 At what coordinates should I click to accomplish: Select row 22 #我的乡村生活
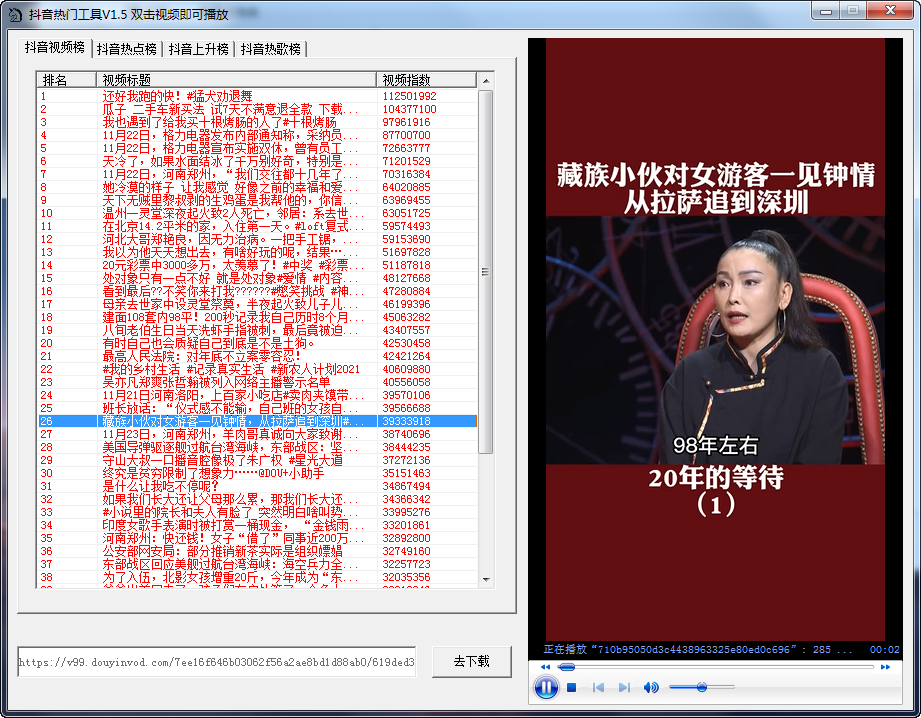point(257,369)
